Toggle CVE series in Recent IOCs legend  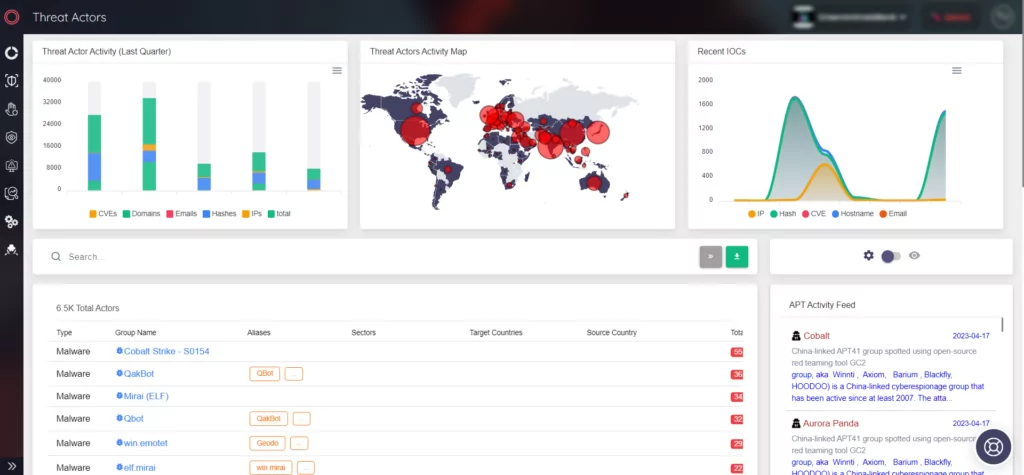click(x=814, y=214)
